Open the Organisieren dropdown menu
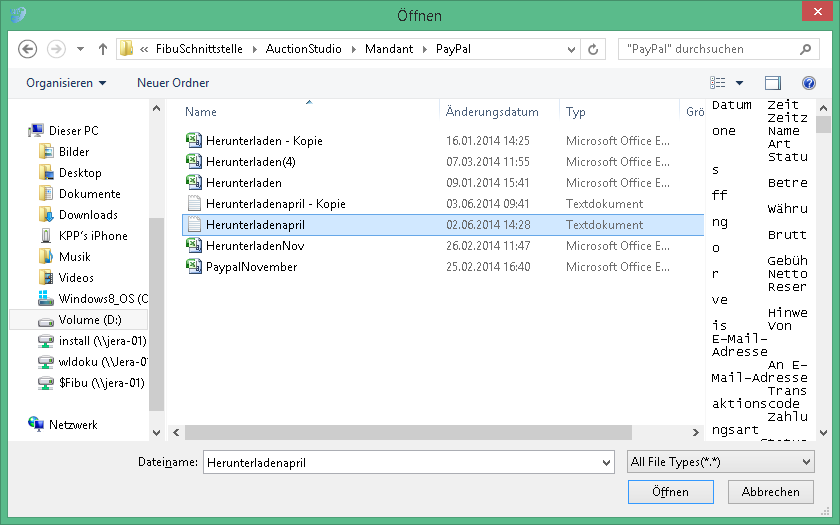This screenshot has width=840, height=525. tap(66, 83)
